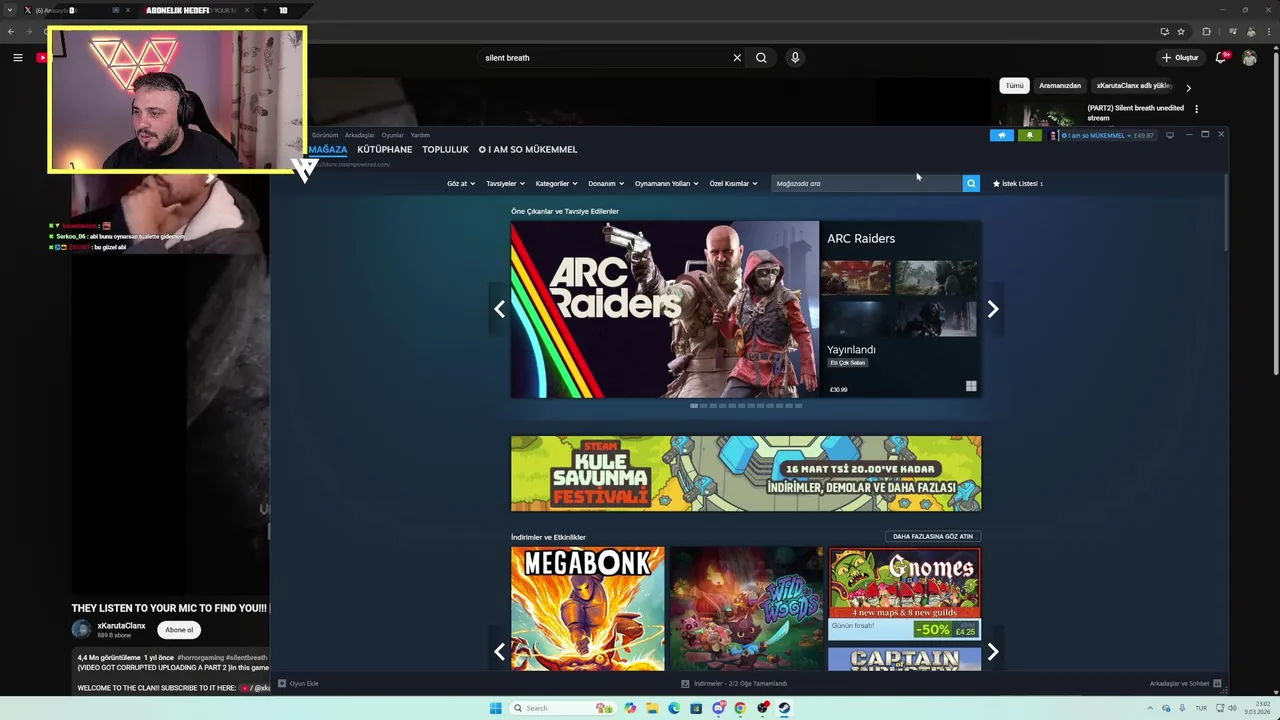Open Microsoft Edge from the taskbar

pos(674,708)
